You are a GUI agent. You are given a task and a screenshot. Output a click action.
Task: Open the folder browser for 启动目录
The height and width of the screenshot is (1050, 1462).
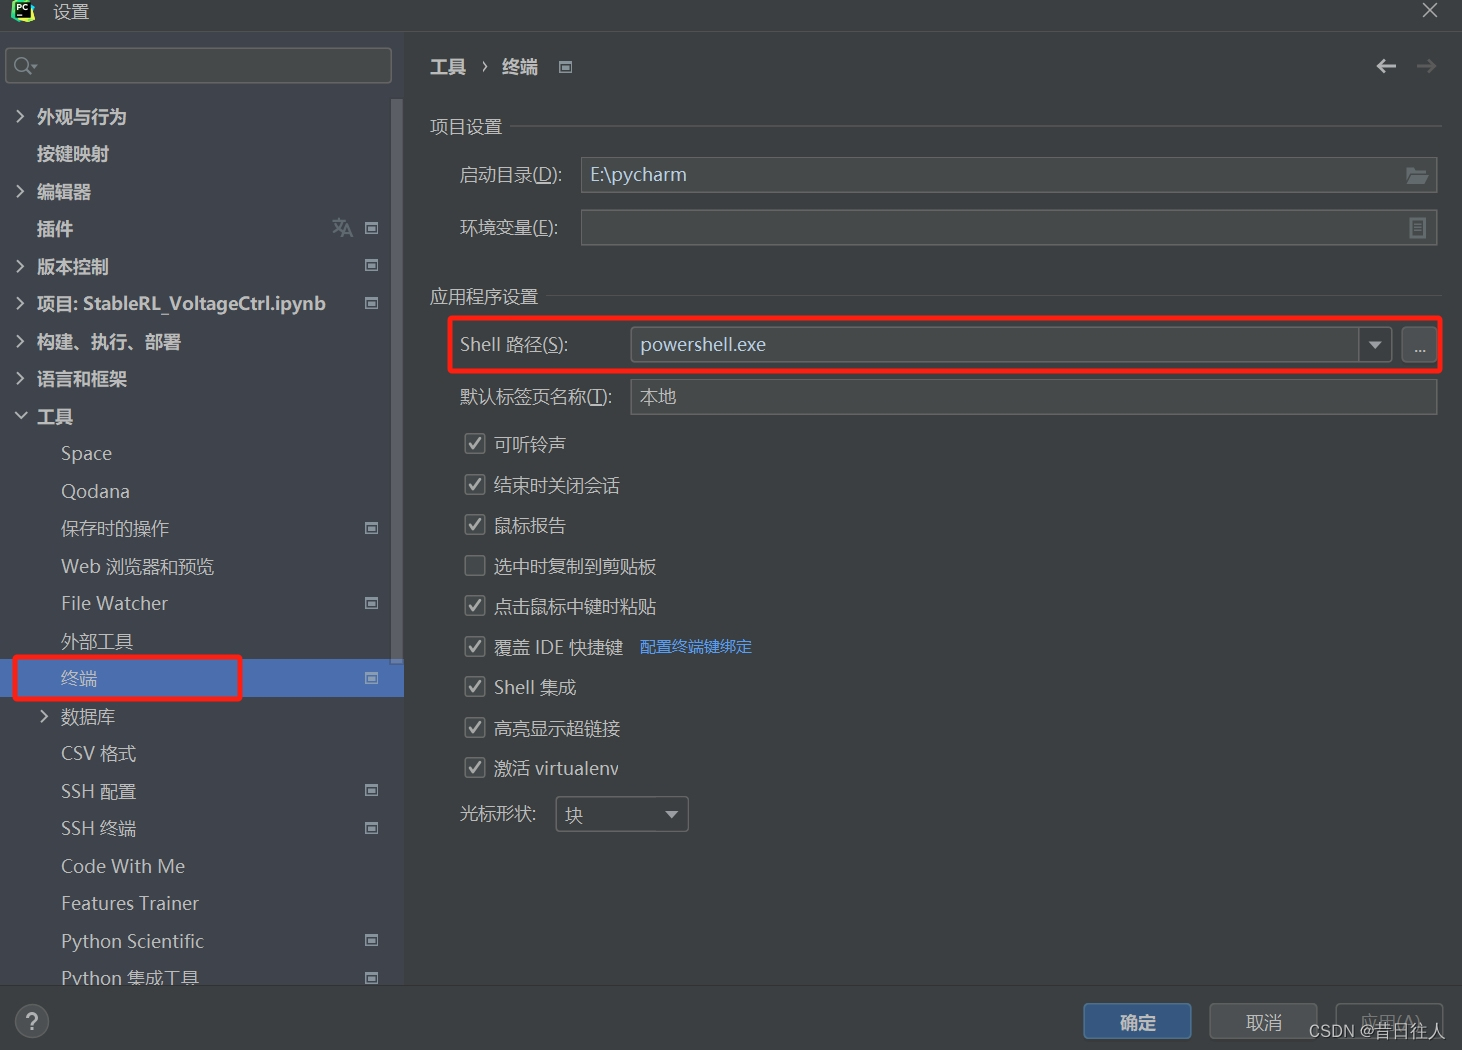click(1416, 175)
